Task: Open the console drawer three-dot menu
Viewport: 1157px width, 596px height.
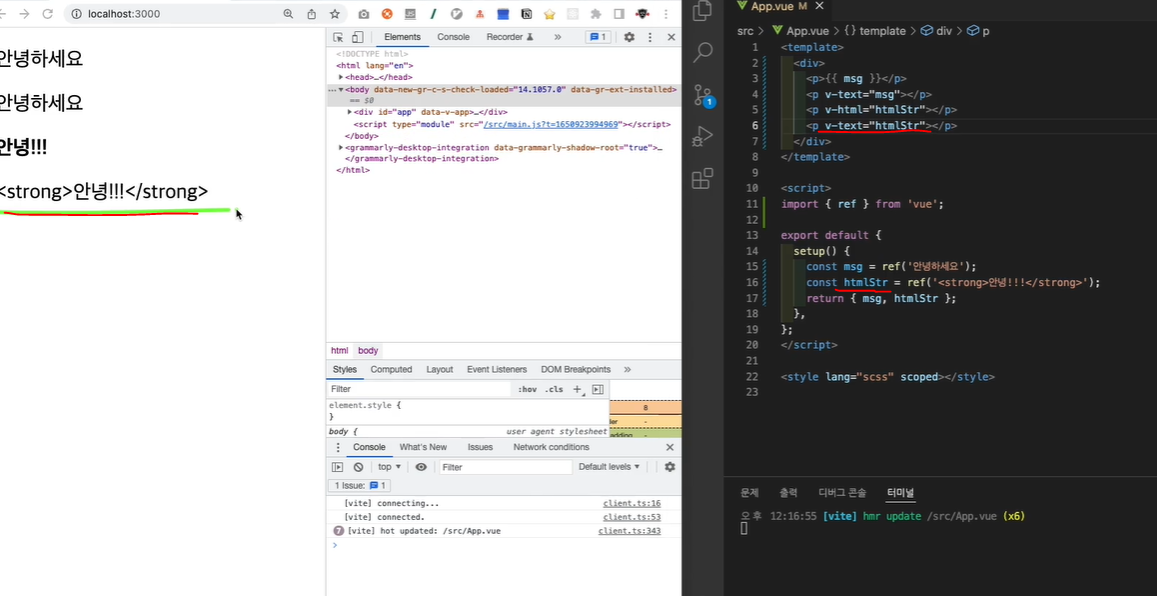Action: pos(338,447)
